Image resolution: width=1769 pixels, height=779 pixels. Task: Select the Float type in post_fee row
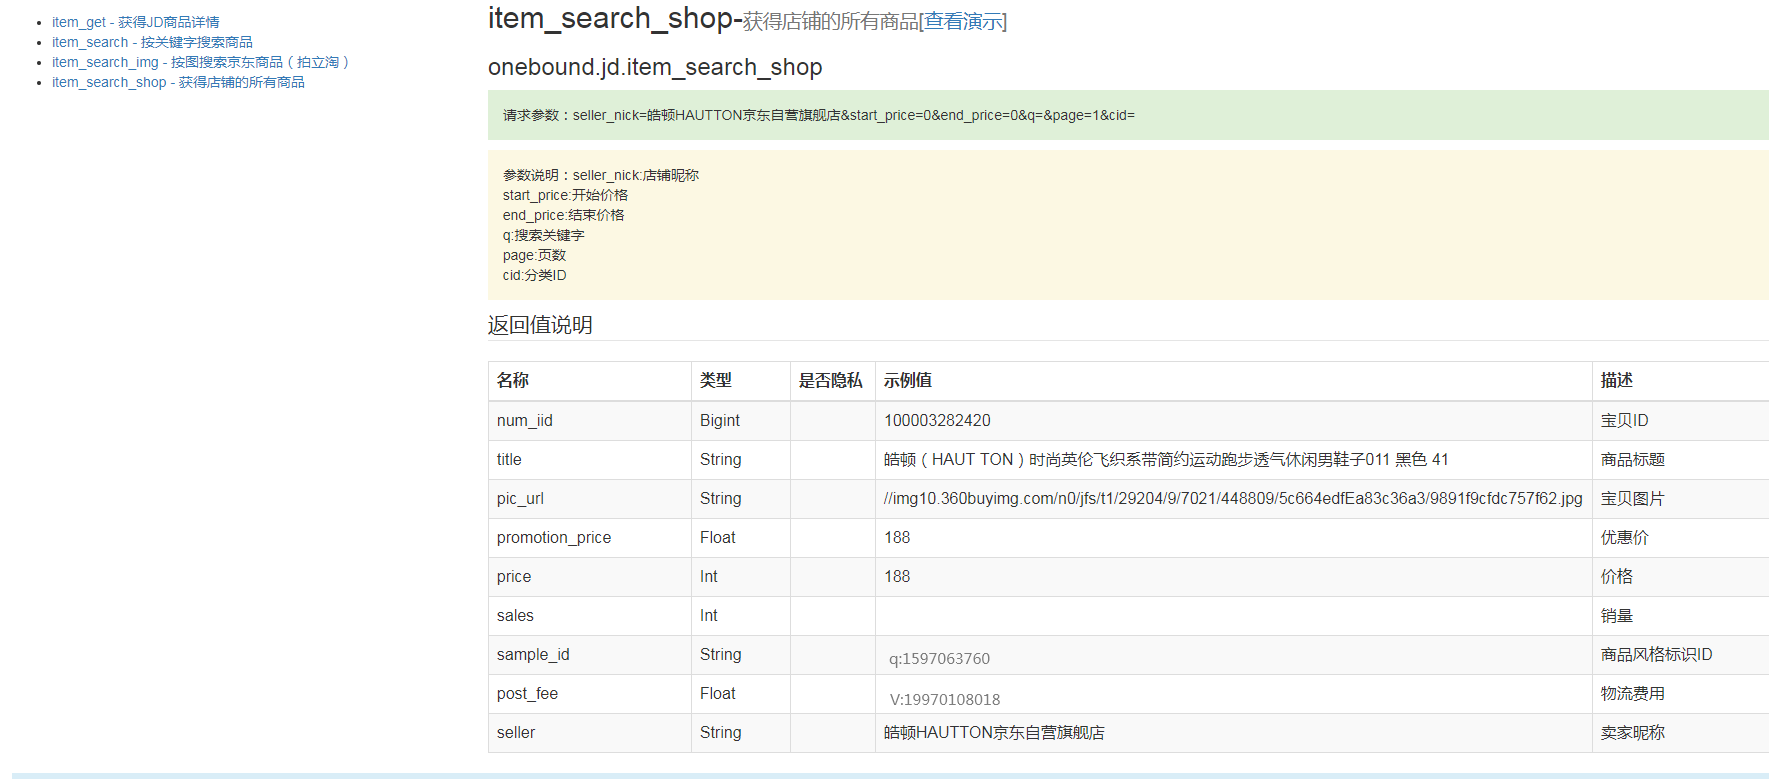tap(718, 694)
